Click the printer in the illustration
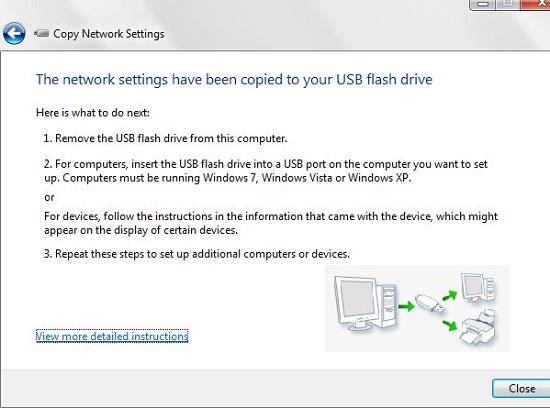The width and height of the screenshot is (550, 408). [478, 326]
